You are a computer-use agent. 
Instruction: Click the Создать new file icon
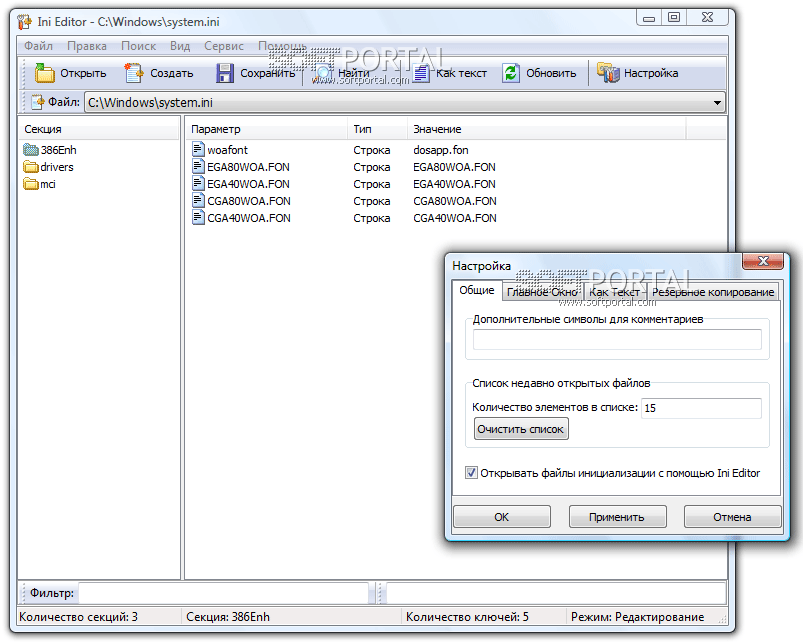tap(134, 73)
